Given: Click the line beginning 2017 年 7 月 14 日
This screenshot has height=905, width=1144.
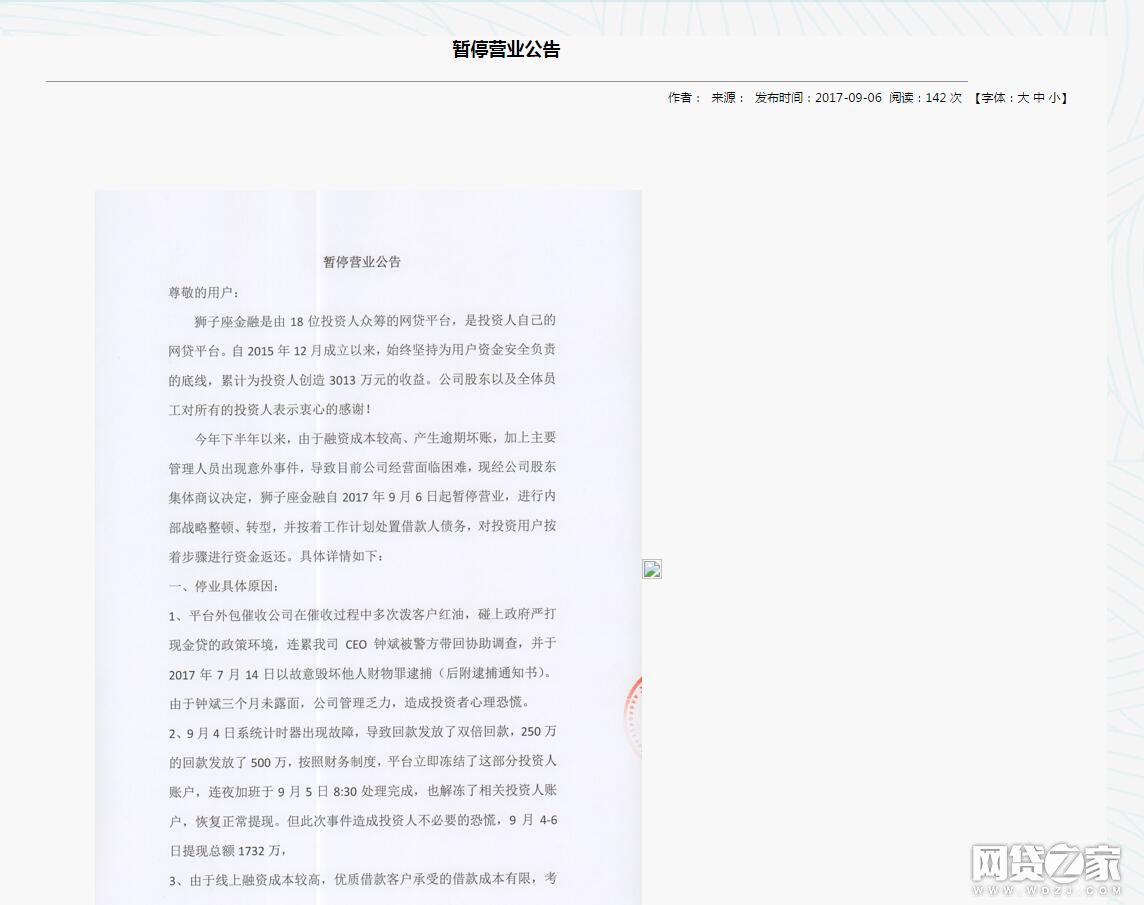Looking at the screenshot, I should (x=360, y=674).
